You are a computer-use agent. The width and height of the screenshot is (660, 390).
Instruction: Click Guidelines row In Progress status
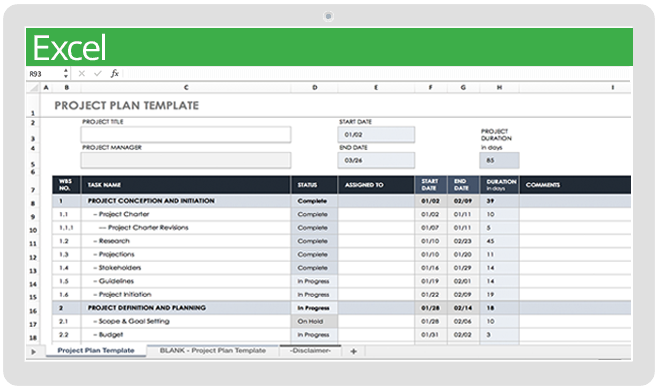tap(314, 281)
